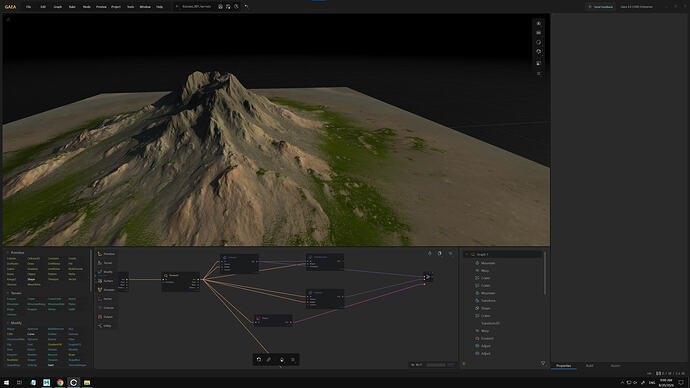This screenshot has height=388, width=690.
Task: Click the Send Feedback button
Action: click(x=601, y=7)
